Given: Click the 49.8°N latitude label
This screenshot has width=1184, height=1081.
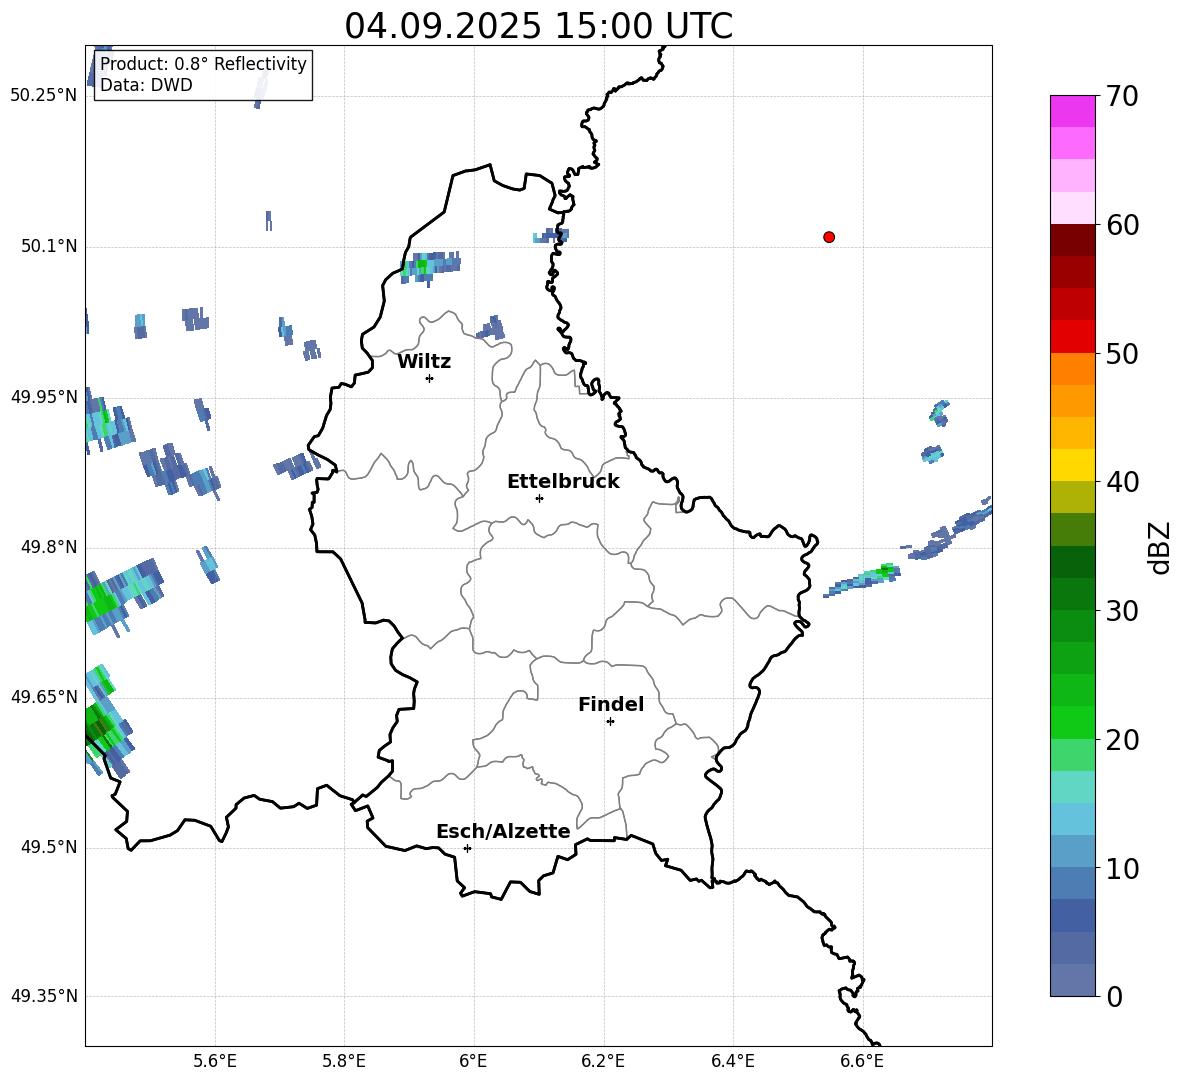Looking at the screenshot, I should 48,547.
